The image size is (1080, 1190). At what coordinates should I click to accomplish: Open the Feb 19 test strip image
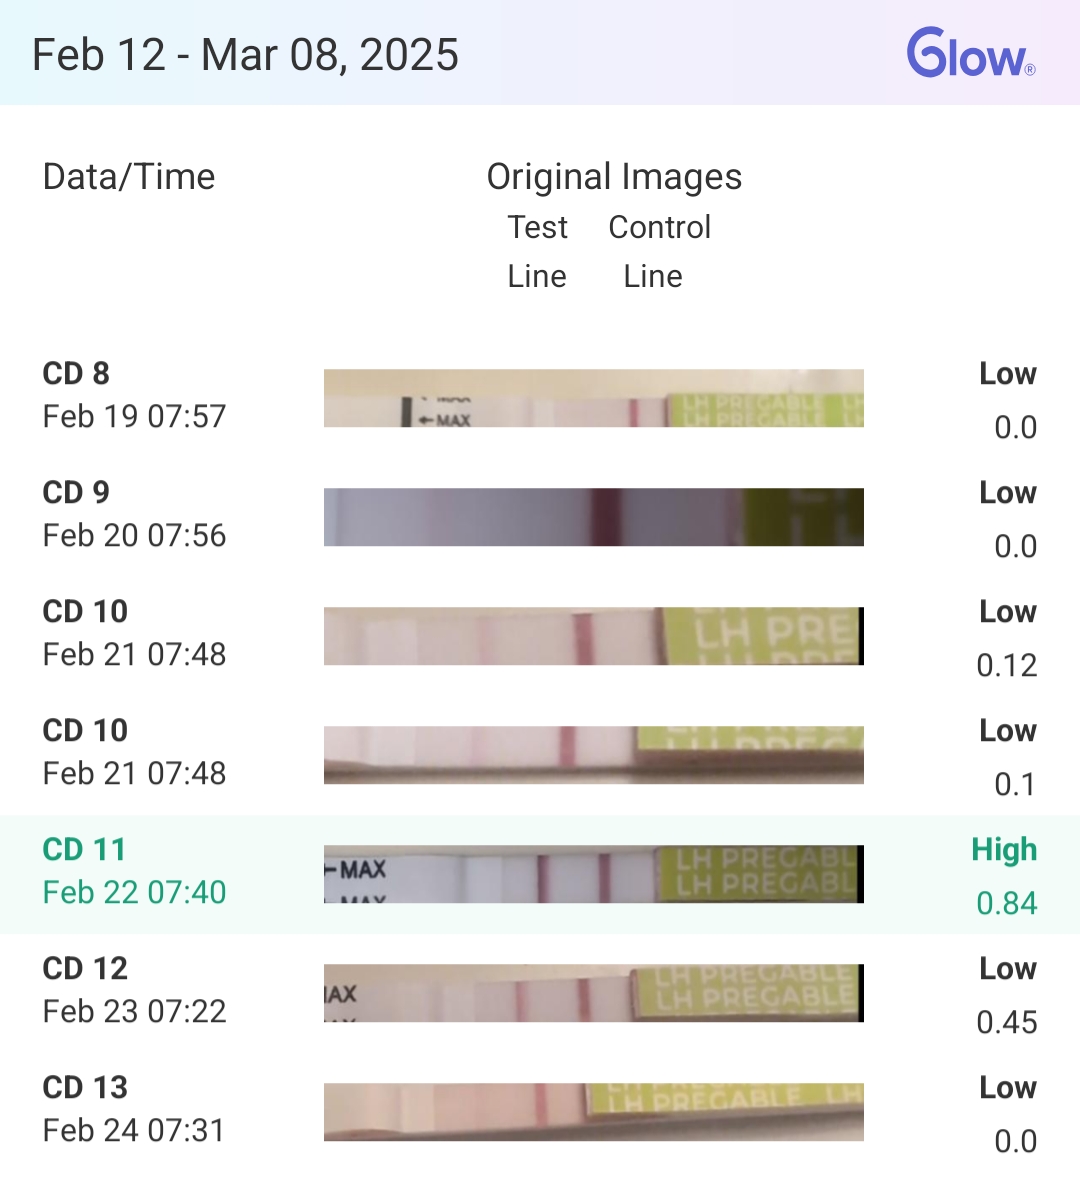(x=593, y=399)
